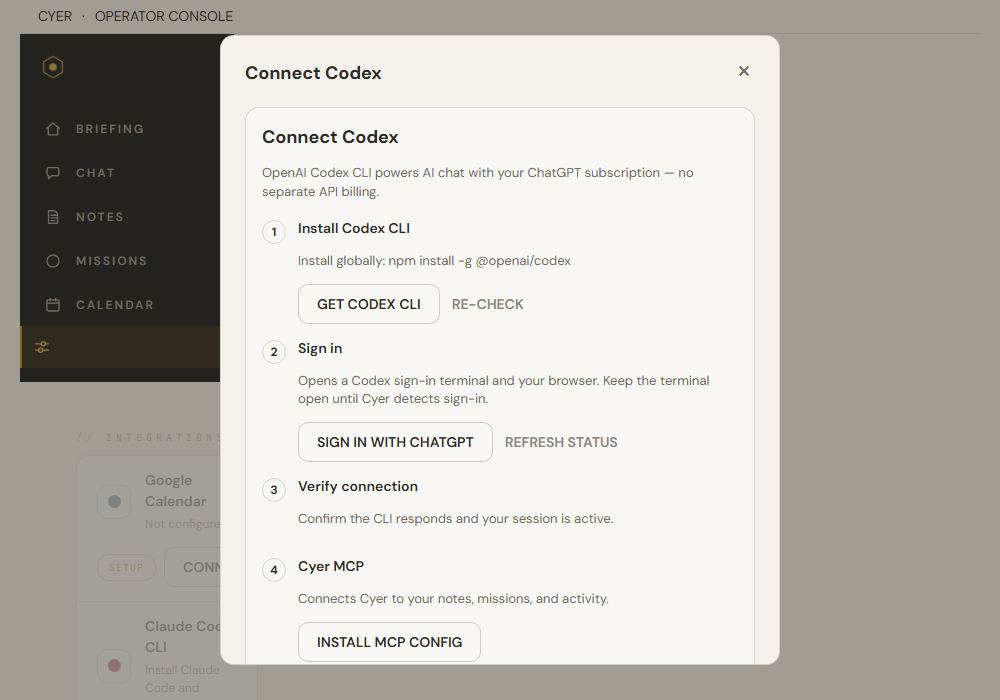
Task: Click the npm install command text
Action: click(480, 261)
